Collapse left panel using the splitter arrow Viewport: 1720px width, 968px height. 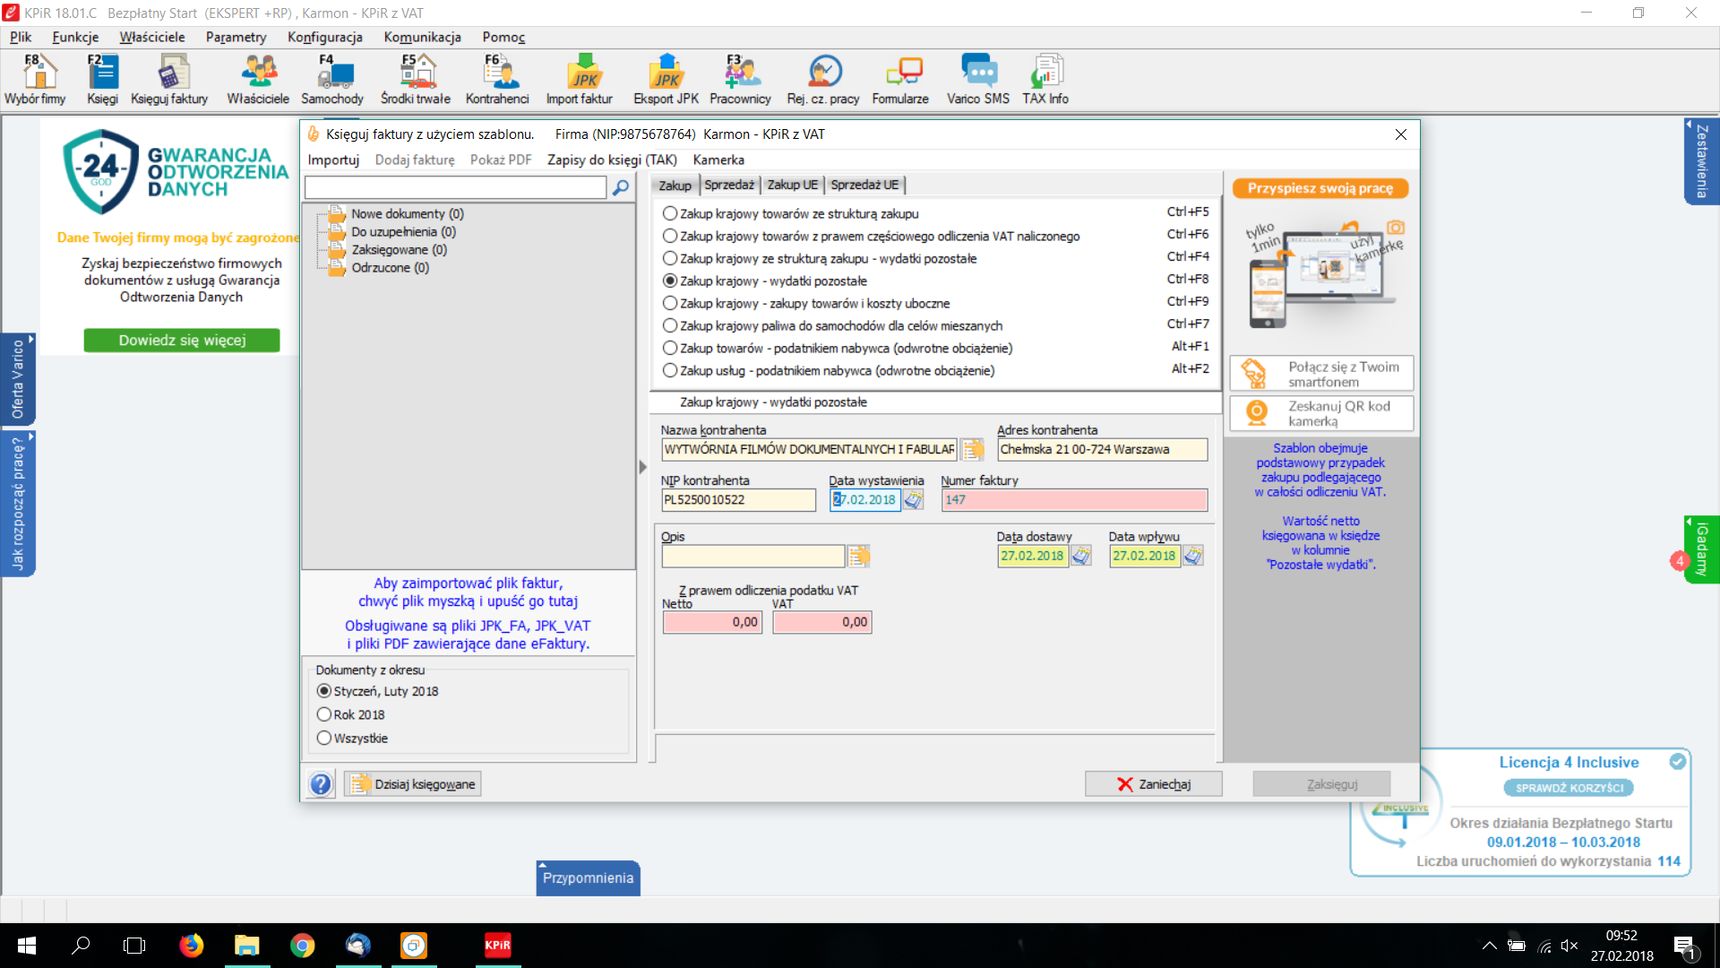pos(643,466)
